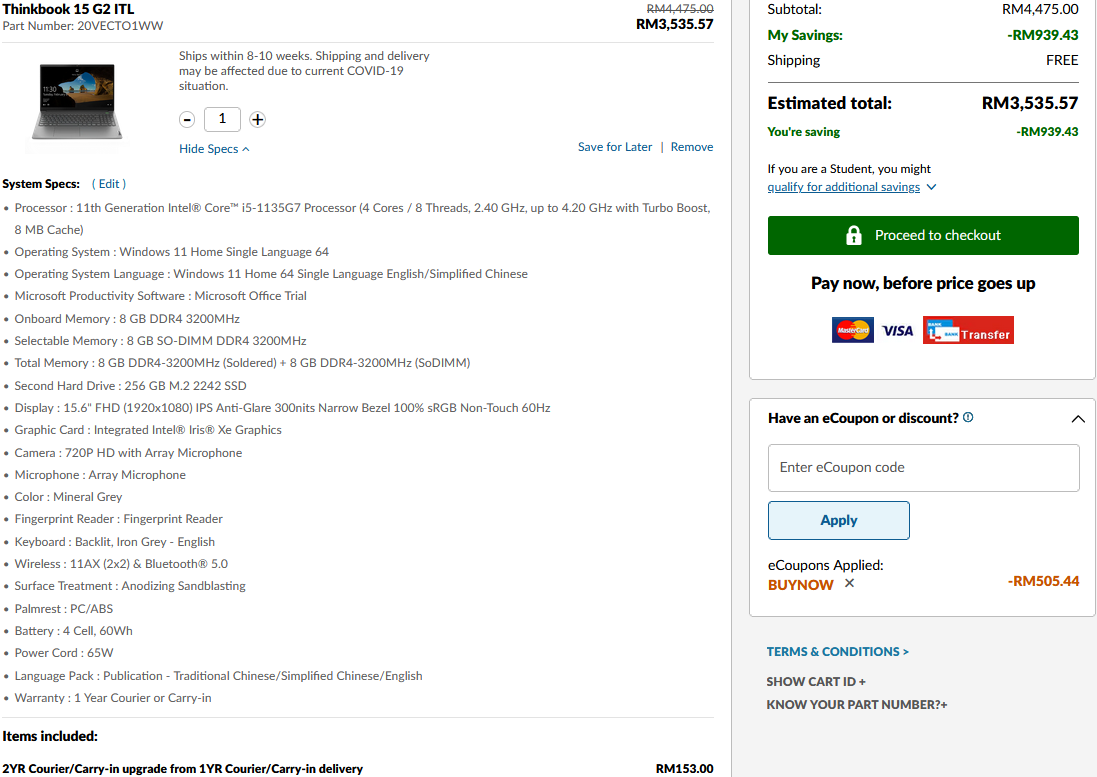Screen dimensions: 1097x777
Task: Click the VISA payment icon
Action: tap(898, 331)
